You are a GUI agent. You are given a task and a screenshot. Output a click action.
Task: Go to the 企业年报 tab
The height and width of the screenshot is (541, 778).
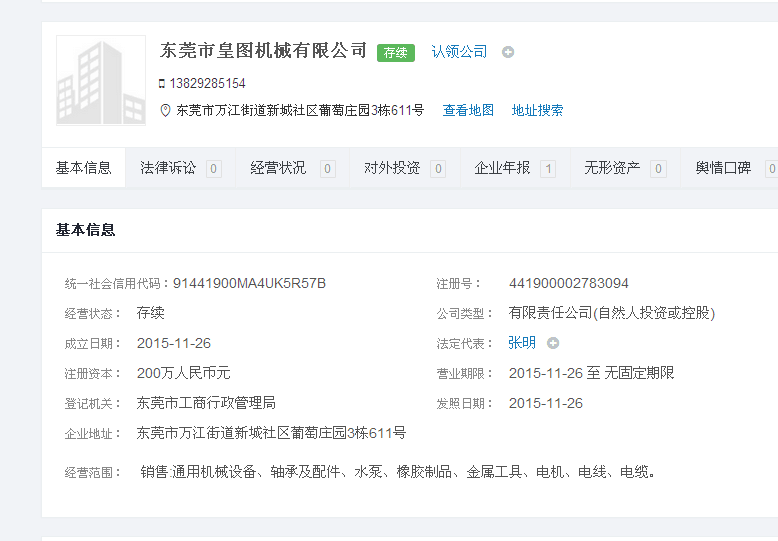[x=502, y=168]
